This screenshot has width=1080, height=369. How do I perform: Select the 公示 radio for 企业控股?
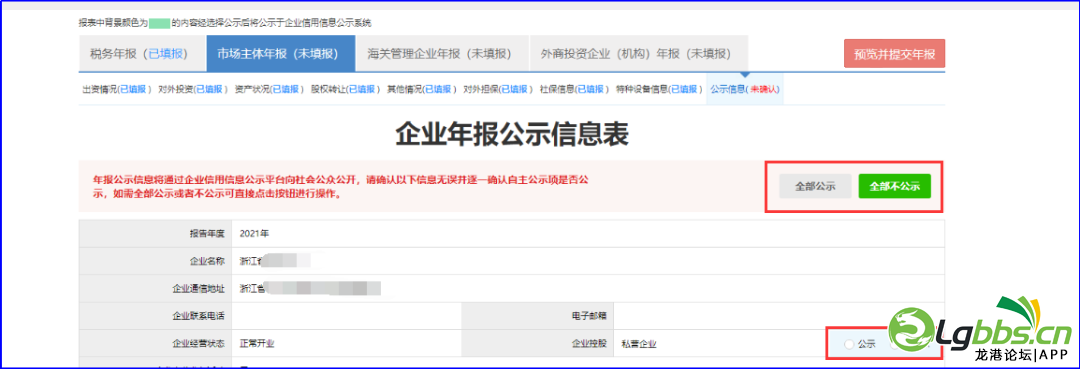pyautogui.click(x=849, y=344)
